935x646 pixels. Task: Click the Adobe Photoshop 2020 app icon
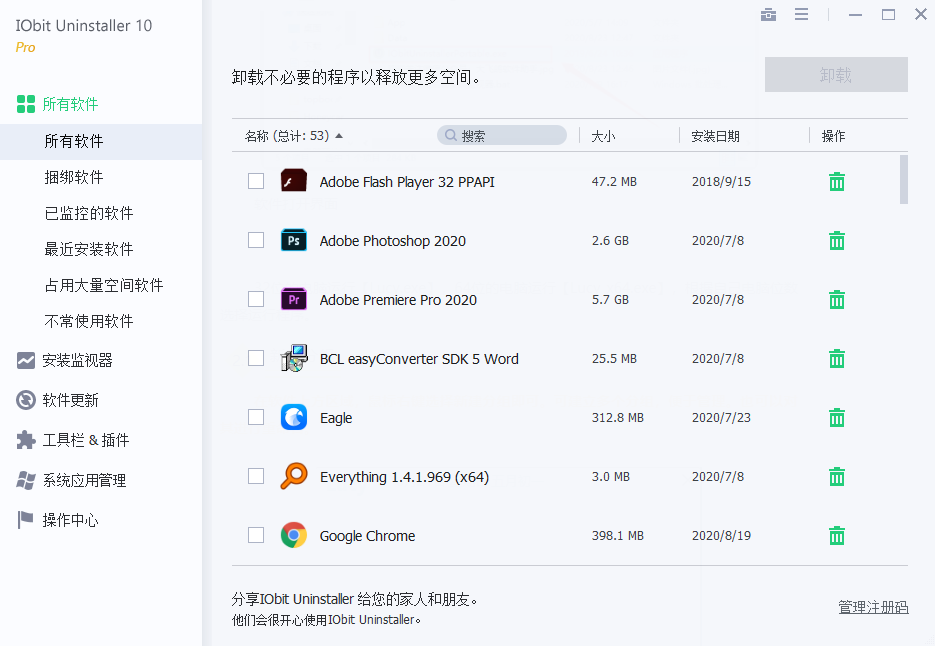tap(293, 241)
